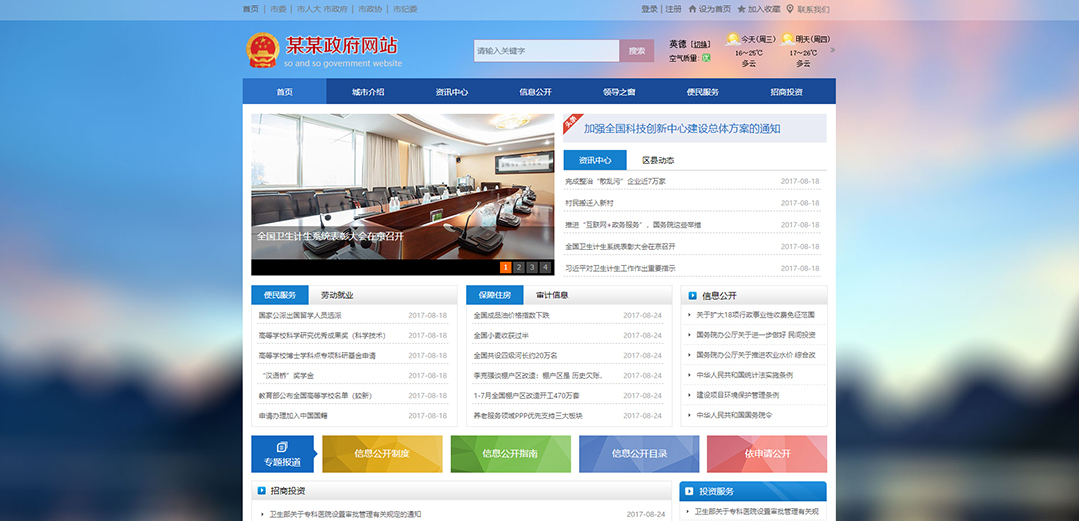1079x521 pixels.
Task: Switch to the 区县动态 tab
Action: pos(657,160)
